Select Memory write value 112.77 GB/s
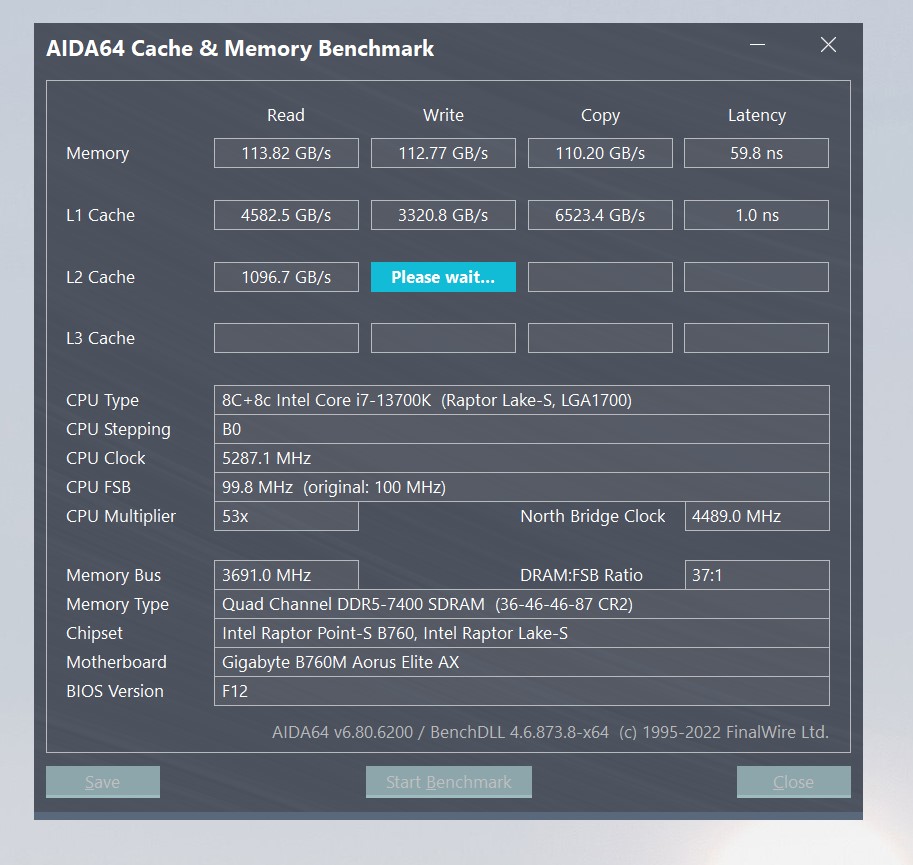The height and width of the screenshot is (865, 913). pos(443,153)
